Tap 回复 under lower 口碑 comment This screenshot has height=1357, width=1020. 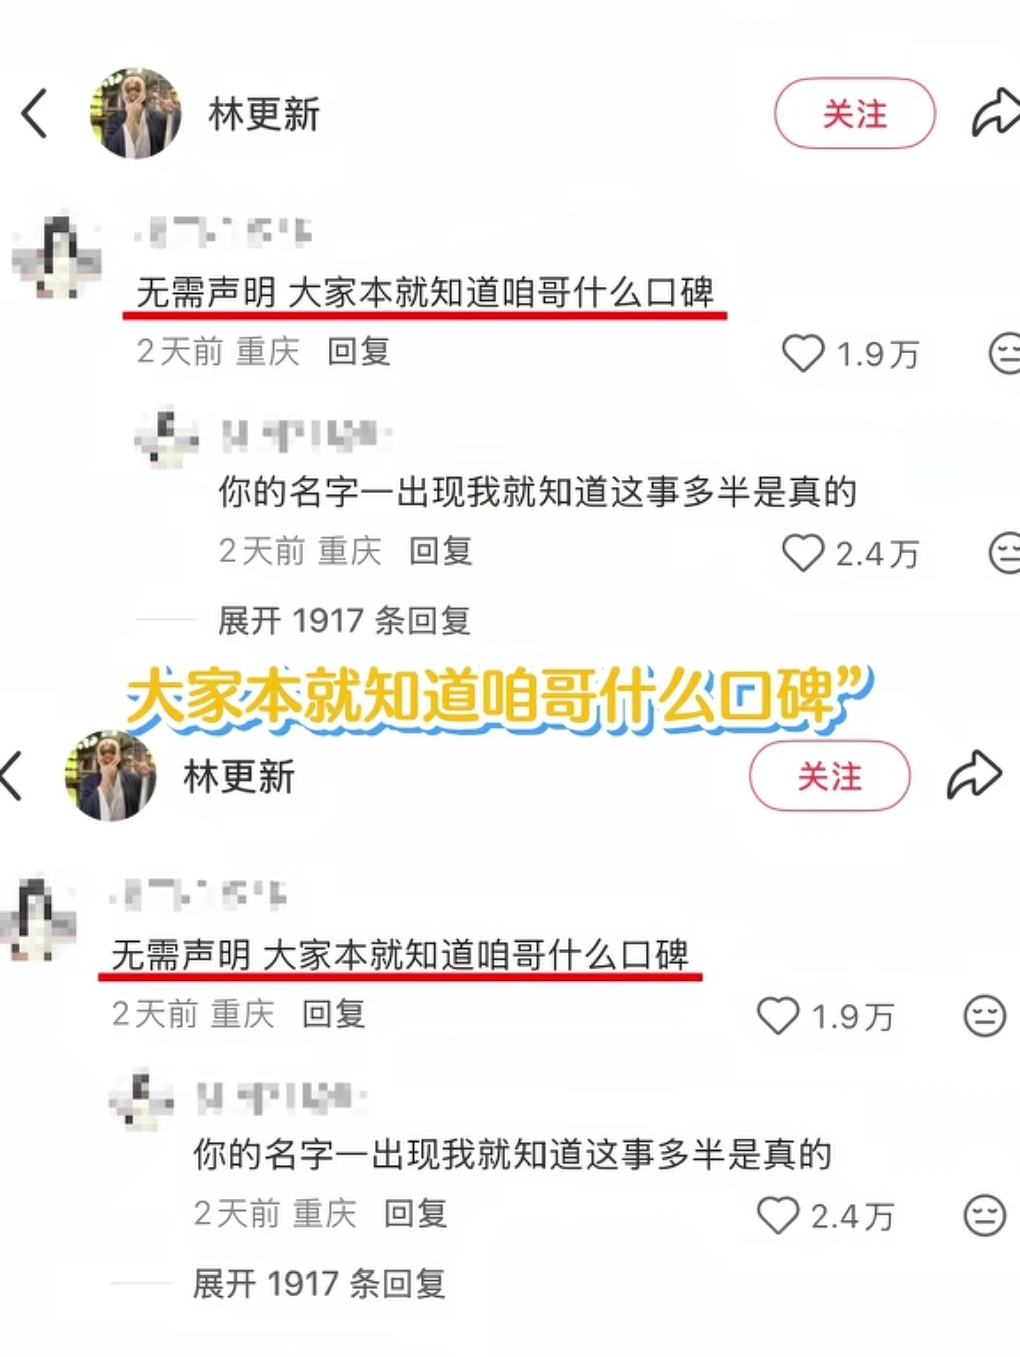[333, 1015]
